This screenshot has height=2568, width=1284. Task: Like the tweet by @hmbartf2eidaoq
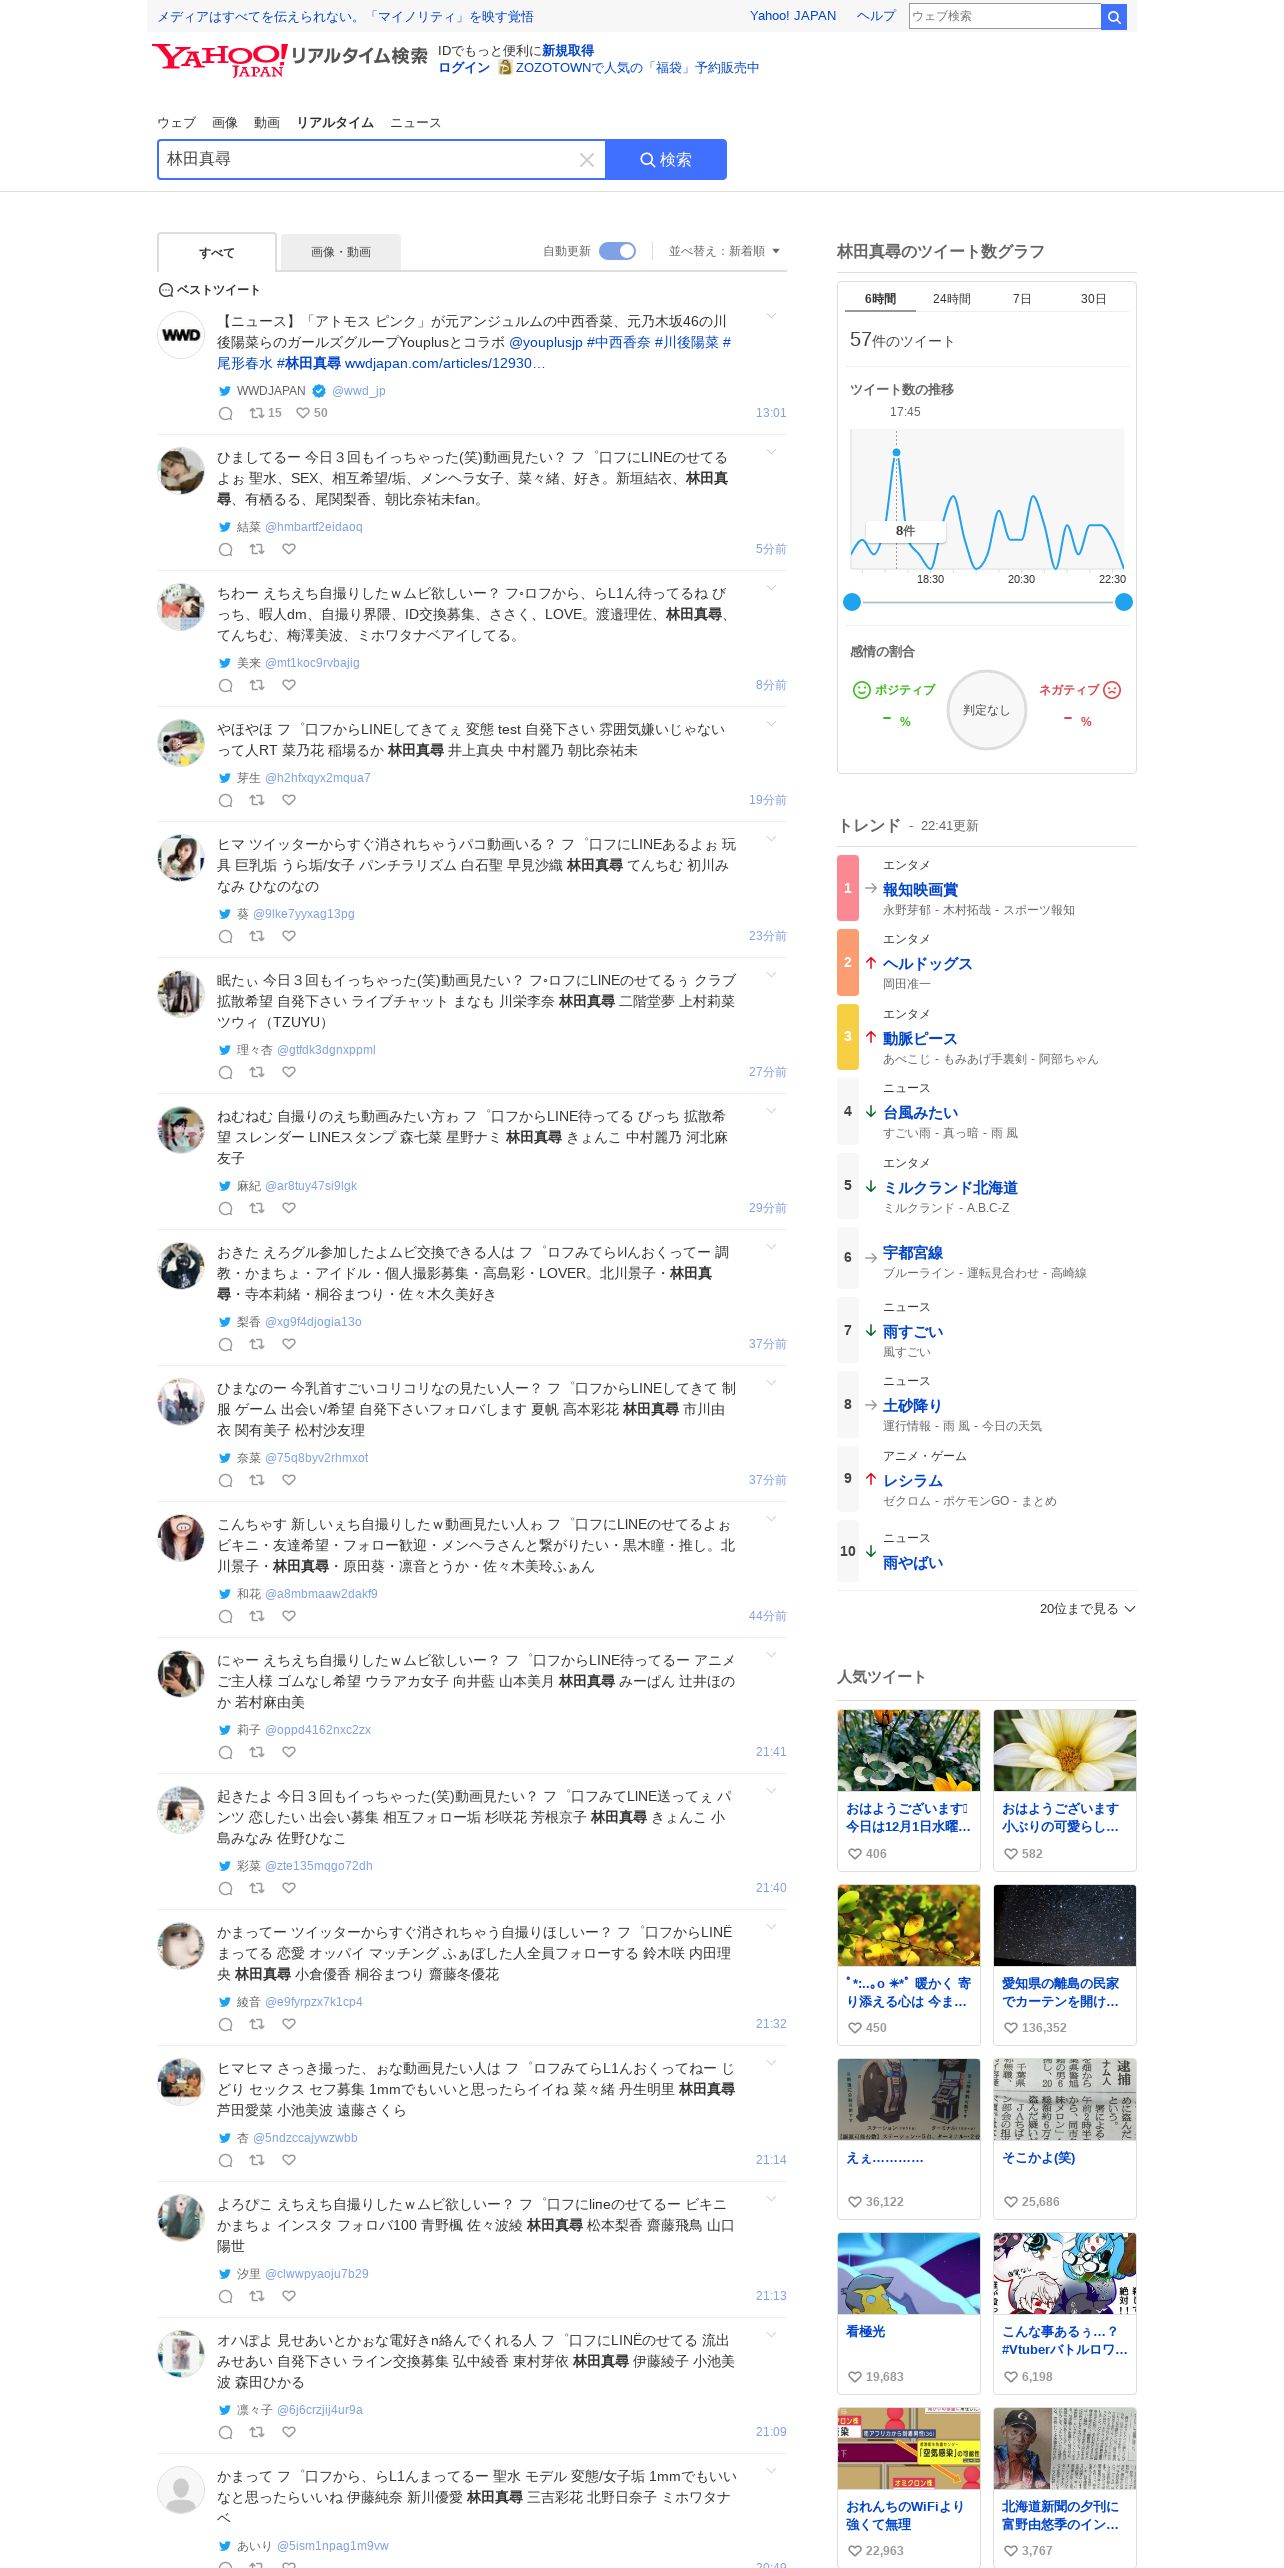point(289,549)
